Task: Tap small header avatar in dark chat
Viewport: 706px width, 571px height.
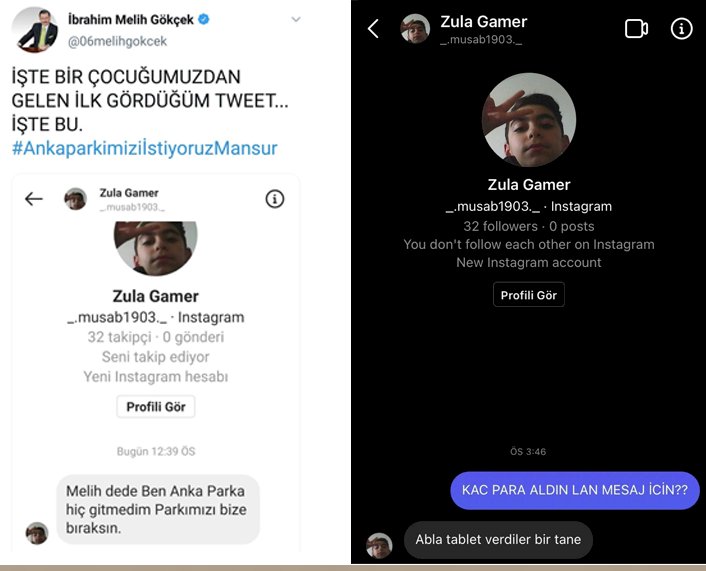Action: tap(415, 29)
